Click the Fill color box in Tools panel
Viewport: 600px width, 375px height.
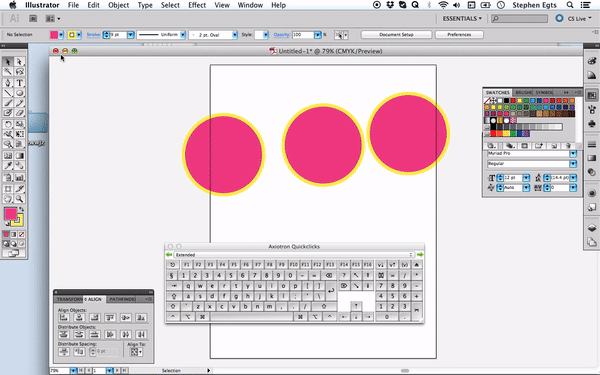click(x=10, y=214)
